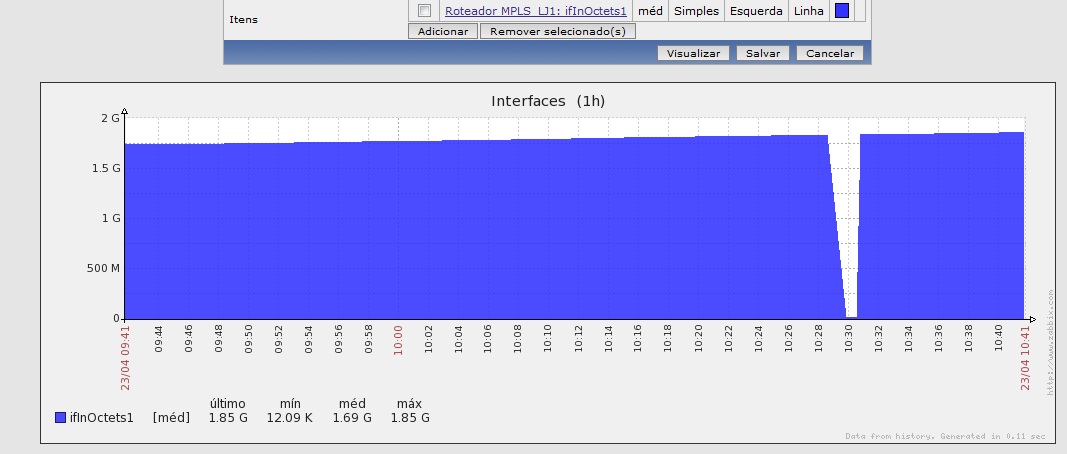Click the 500 M y-axis label

coord(103,268)
